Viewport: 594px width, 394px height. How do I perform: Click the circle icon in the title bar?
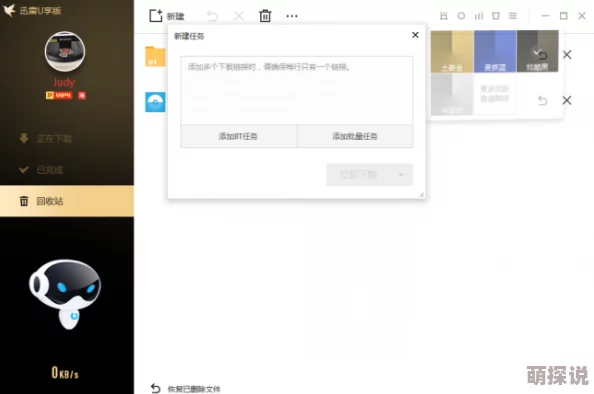click(461, 16)
